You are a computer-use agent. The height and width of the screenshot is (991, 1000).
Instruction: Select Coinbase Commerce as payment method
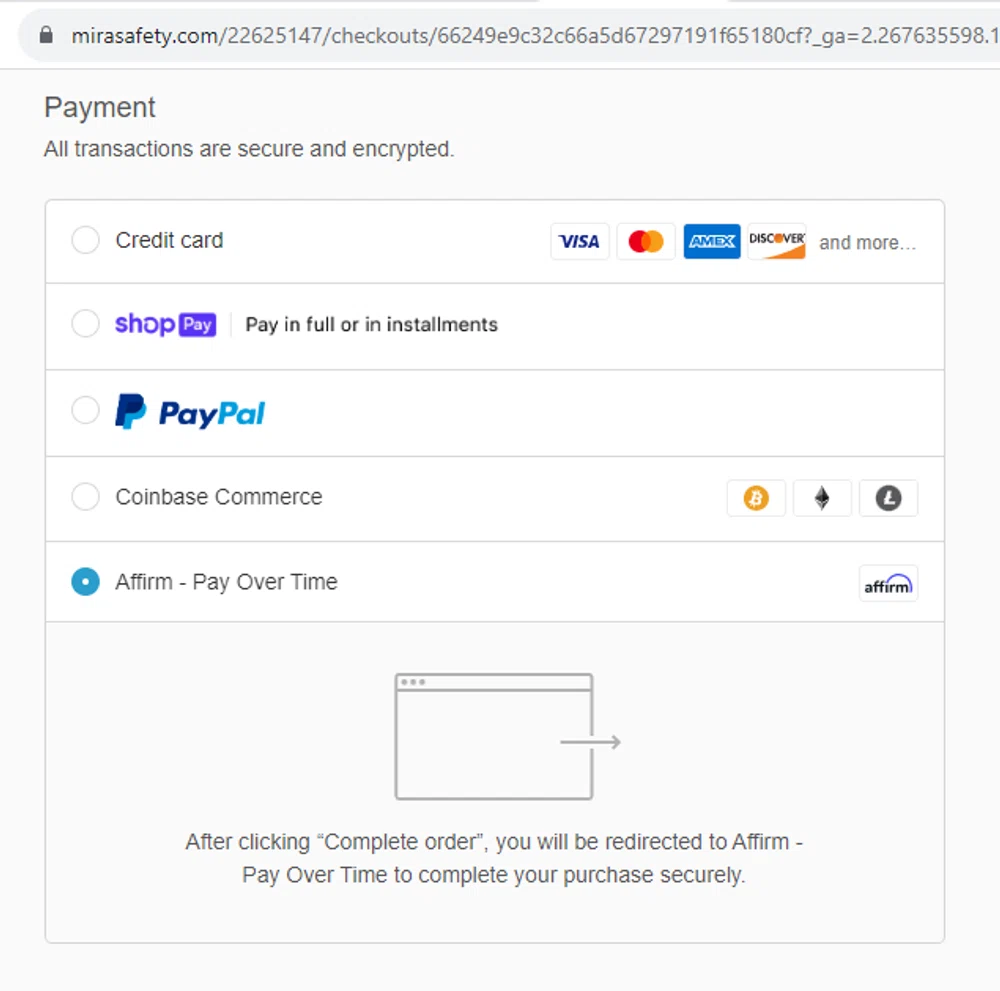(85, 497)
